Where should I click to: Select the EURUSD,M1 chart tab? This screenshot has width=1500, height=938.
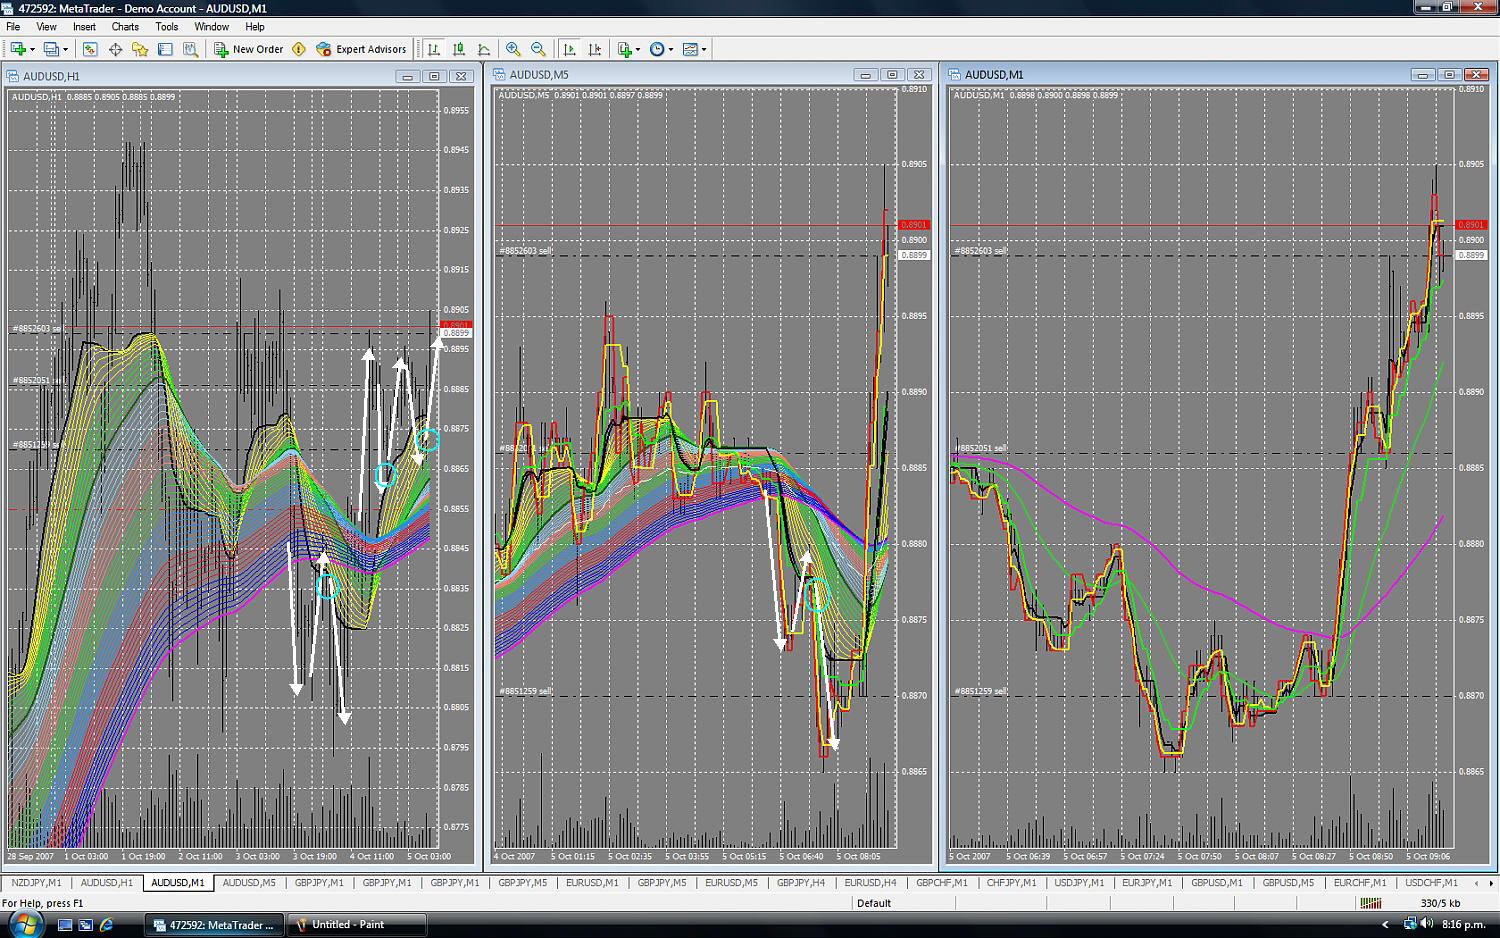(x=592, y=883)
